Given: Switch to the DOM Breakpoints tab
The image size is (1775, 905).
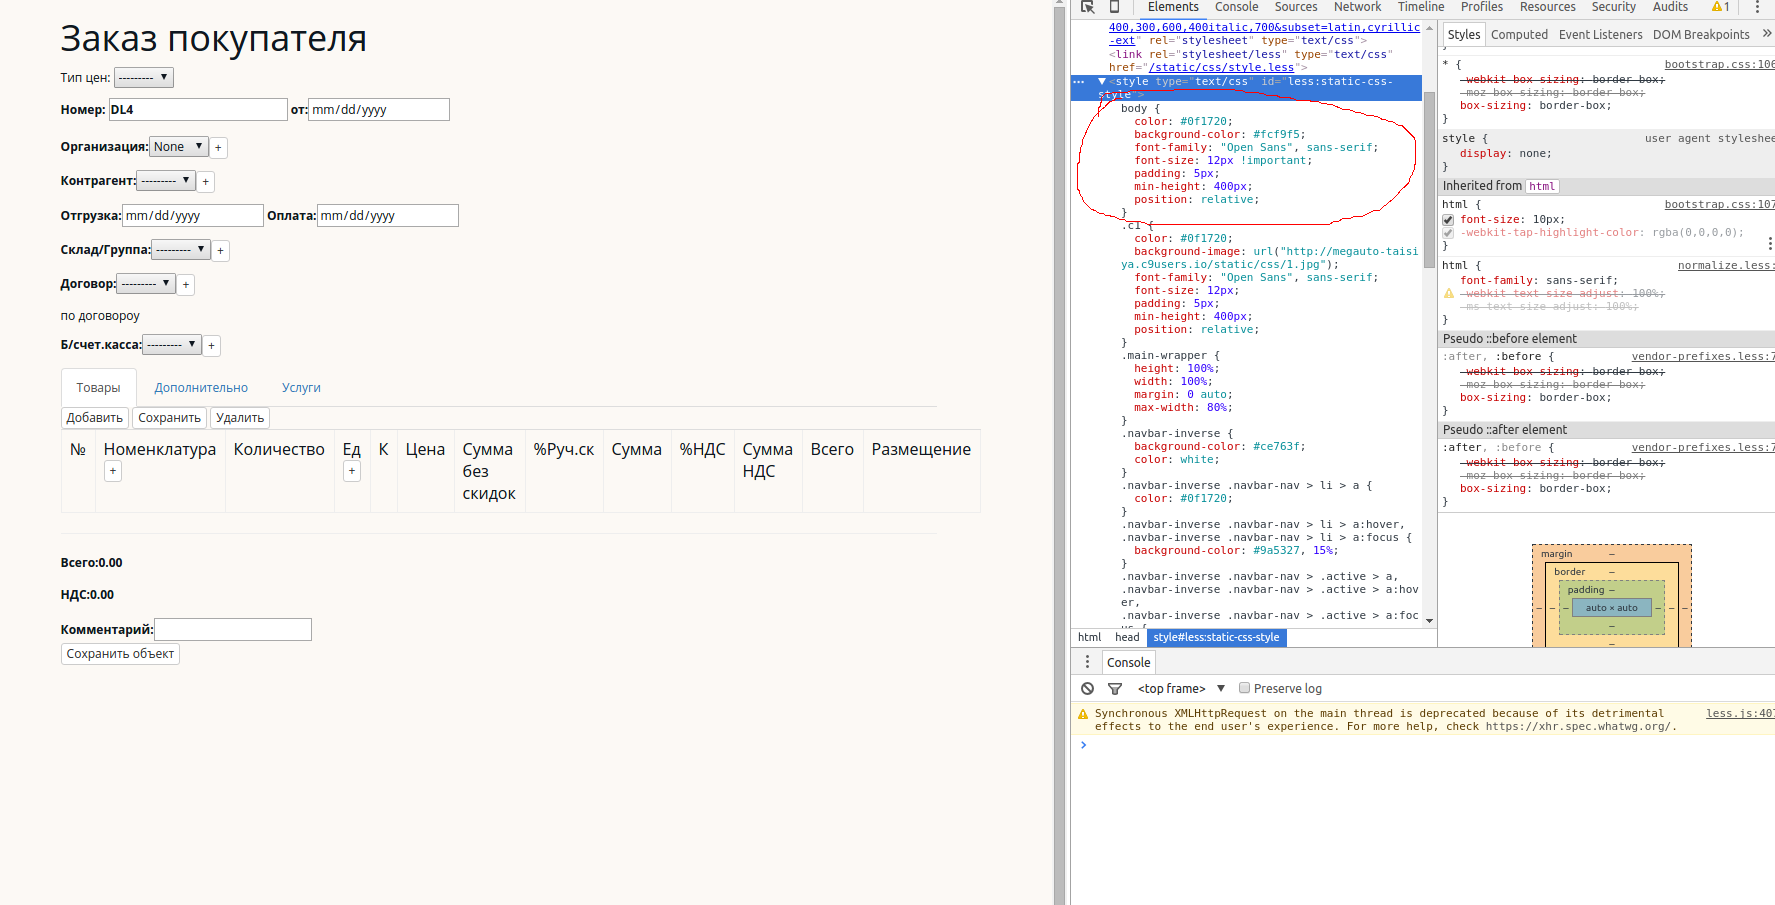Looking at the screenshot, I should pyautogui.click(x=1701, y=35).
